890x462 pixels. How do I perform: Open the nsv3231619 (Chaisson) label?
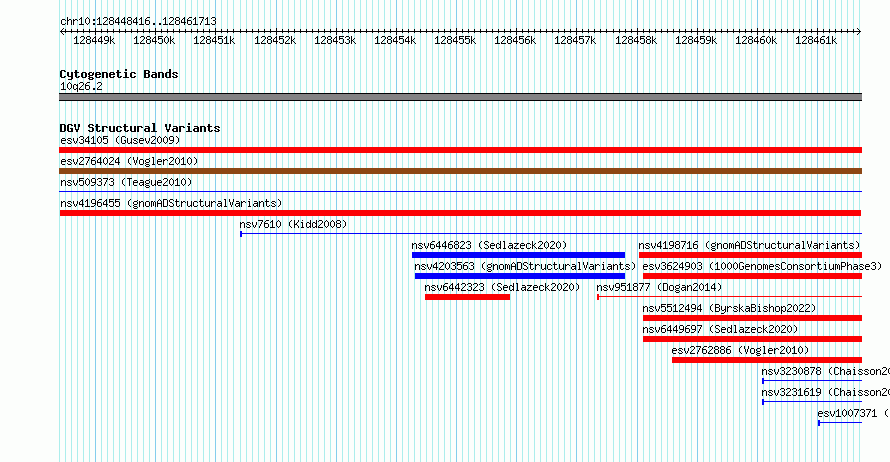pyautogui.click(x=825, y=392)
